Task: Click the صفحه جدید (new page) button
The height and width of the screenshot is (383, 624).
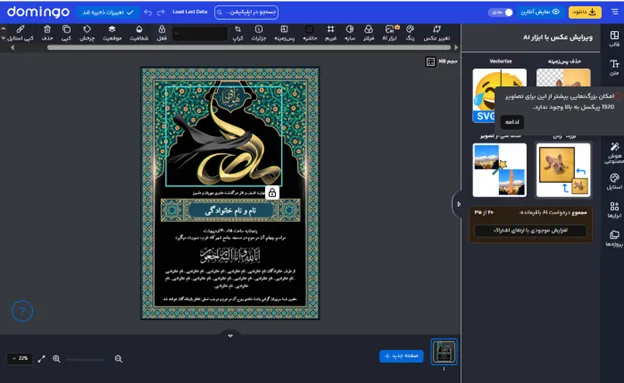Action: pyautogui.click(x=401, y=356)
